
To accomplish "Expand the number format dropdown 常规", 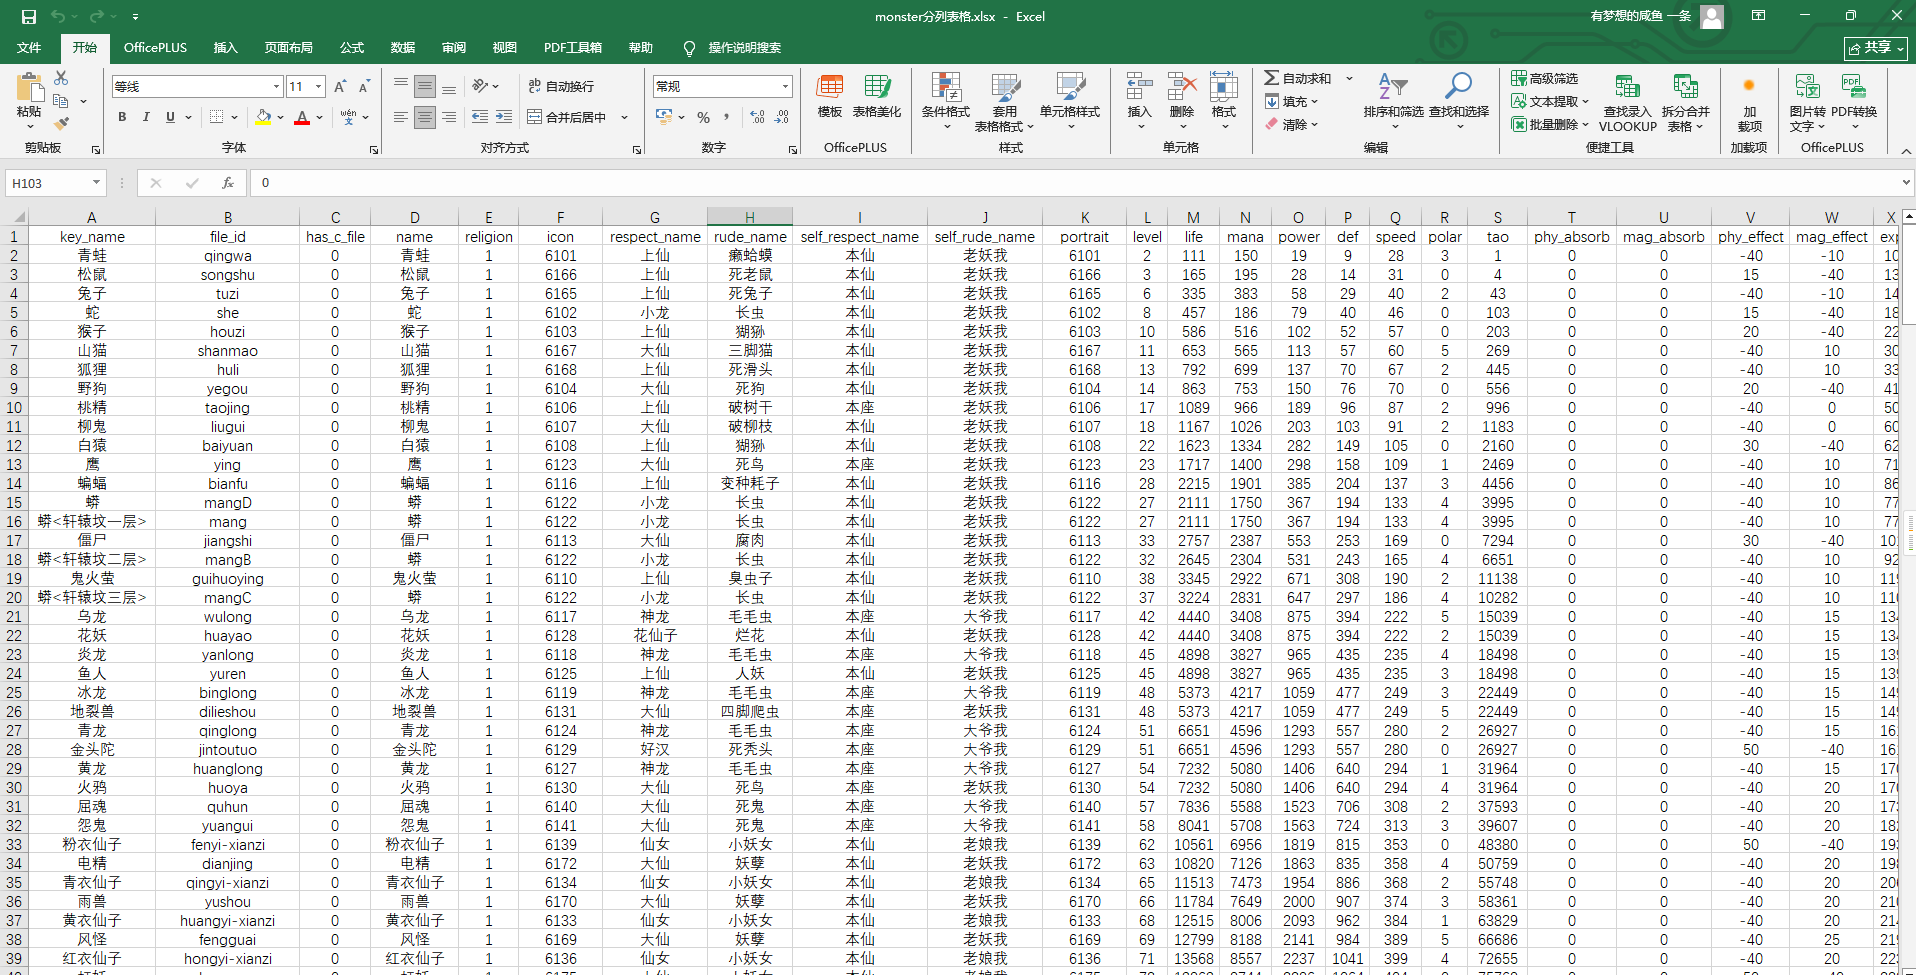I will coord(785,87).
